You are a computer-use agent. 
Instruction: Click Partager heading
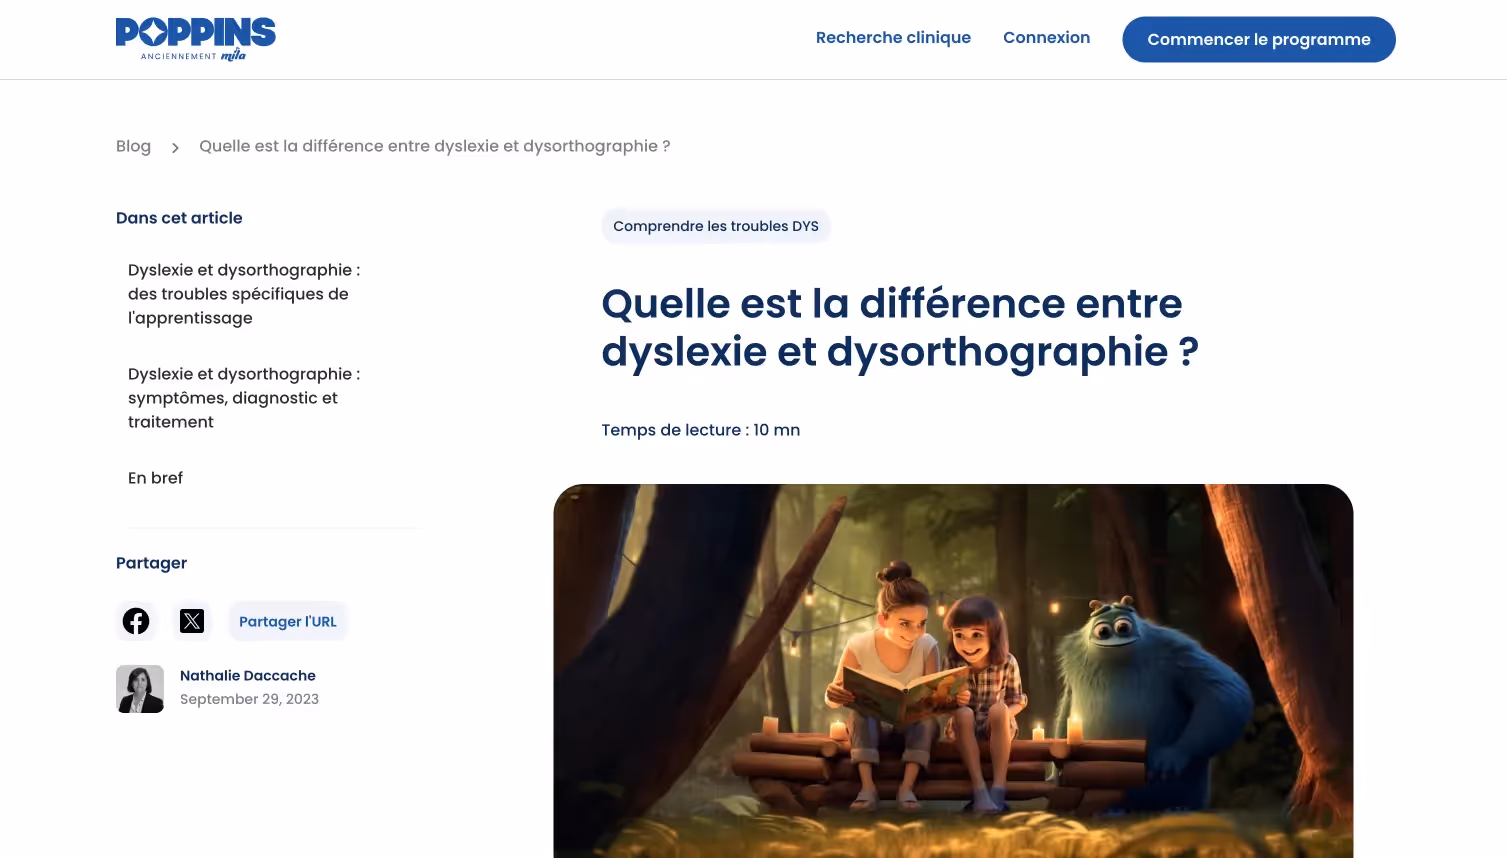(151, 563)
